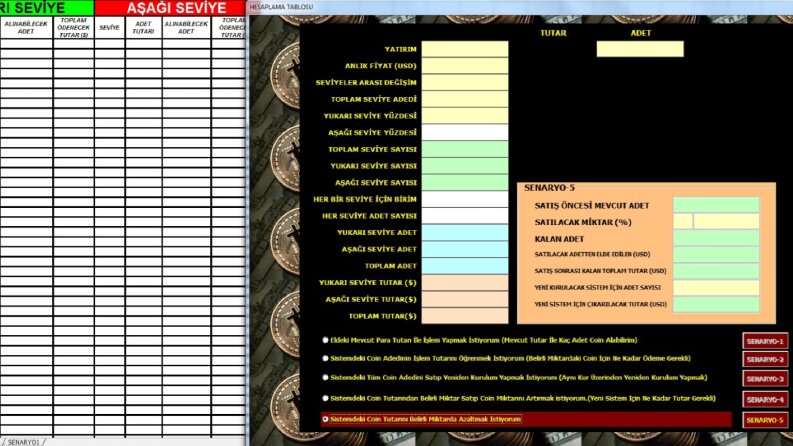Select radio option 'Sistemdeki Tüm Coin Adedini Satıp Yeniden Kurulum'

pyautogui.click(x=325, y=378)
